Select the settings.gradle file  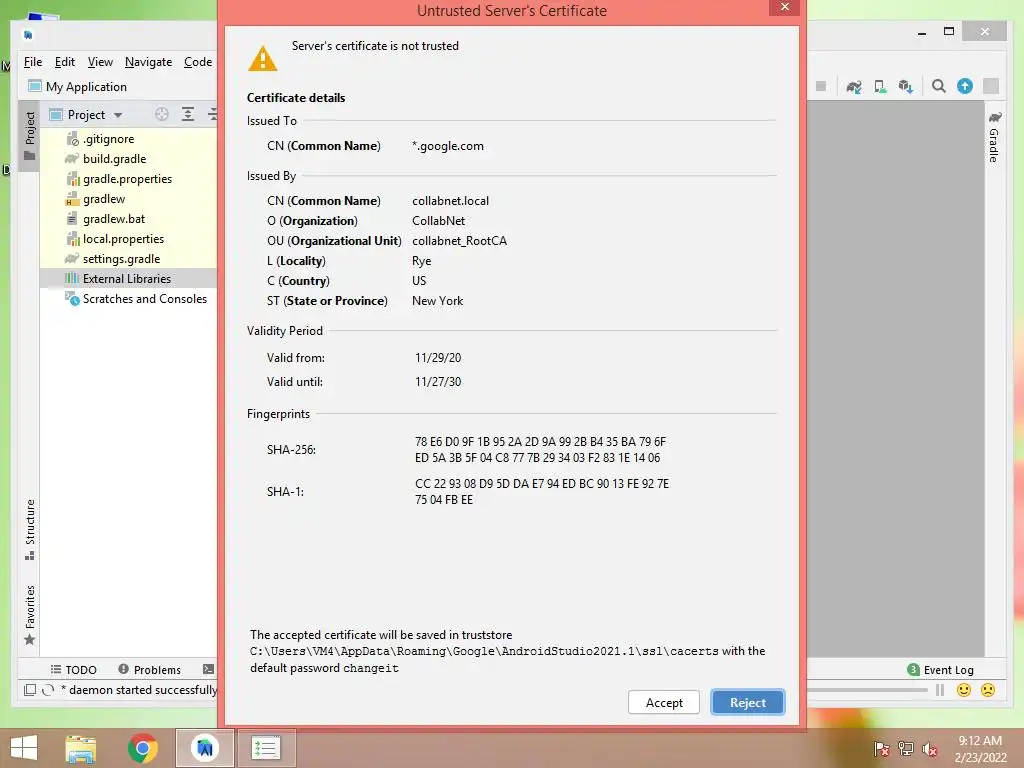tap(121, 259)
